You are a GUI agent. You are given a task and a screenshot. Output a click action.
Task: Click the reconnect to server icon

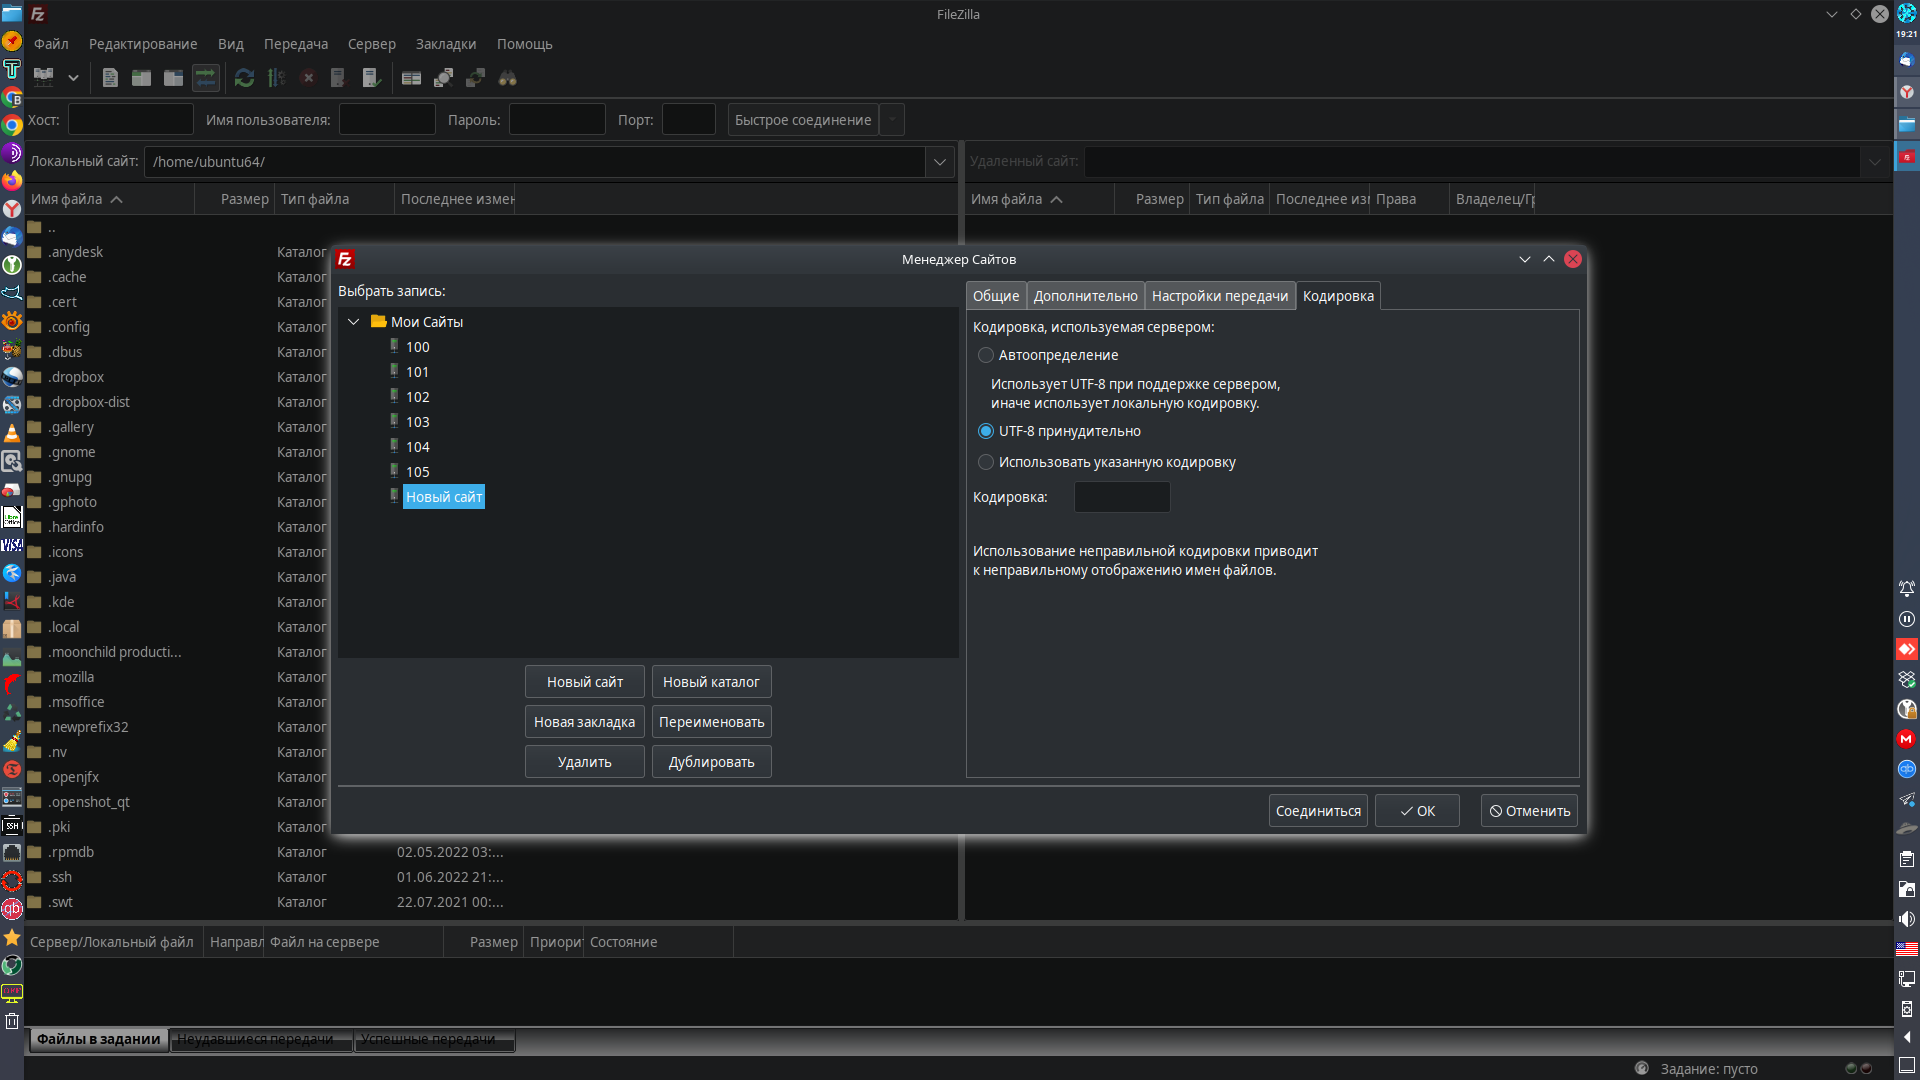pos(371,77)
